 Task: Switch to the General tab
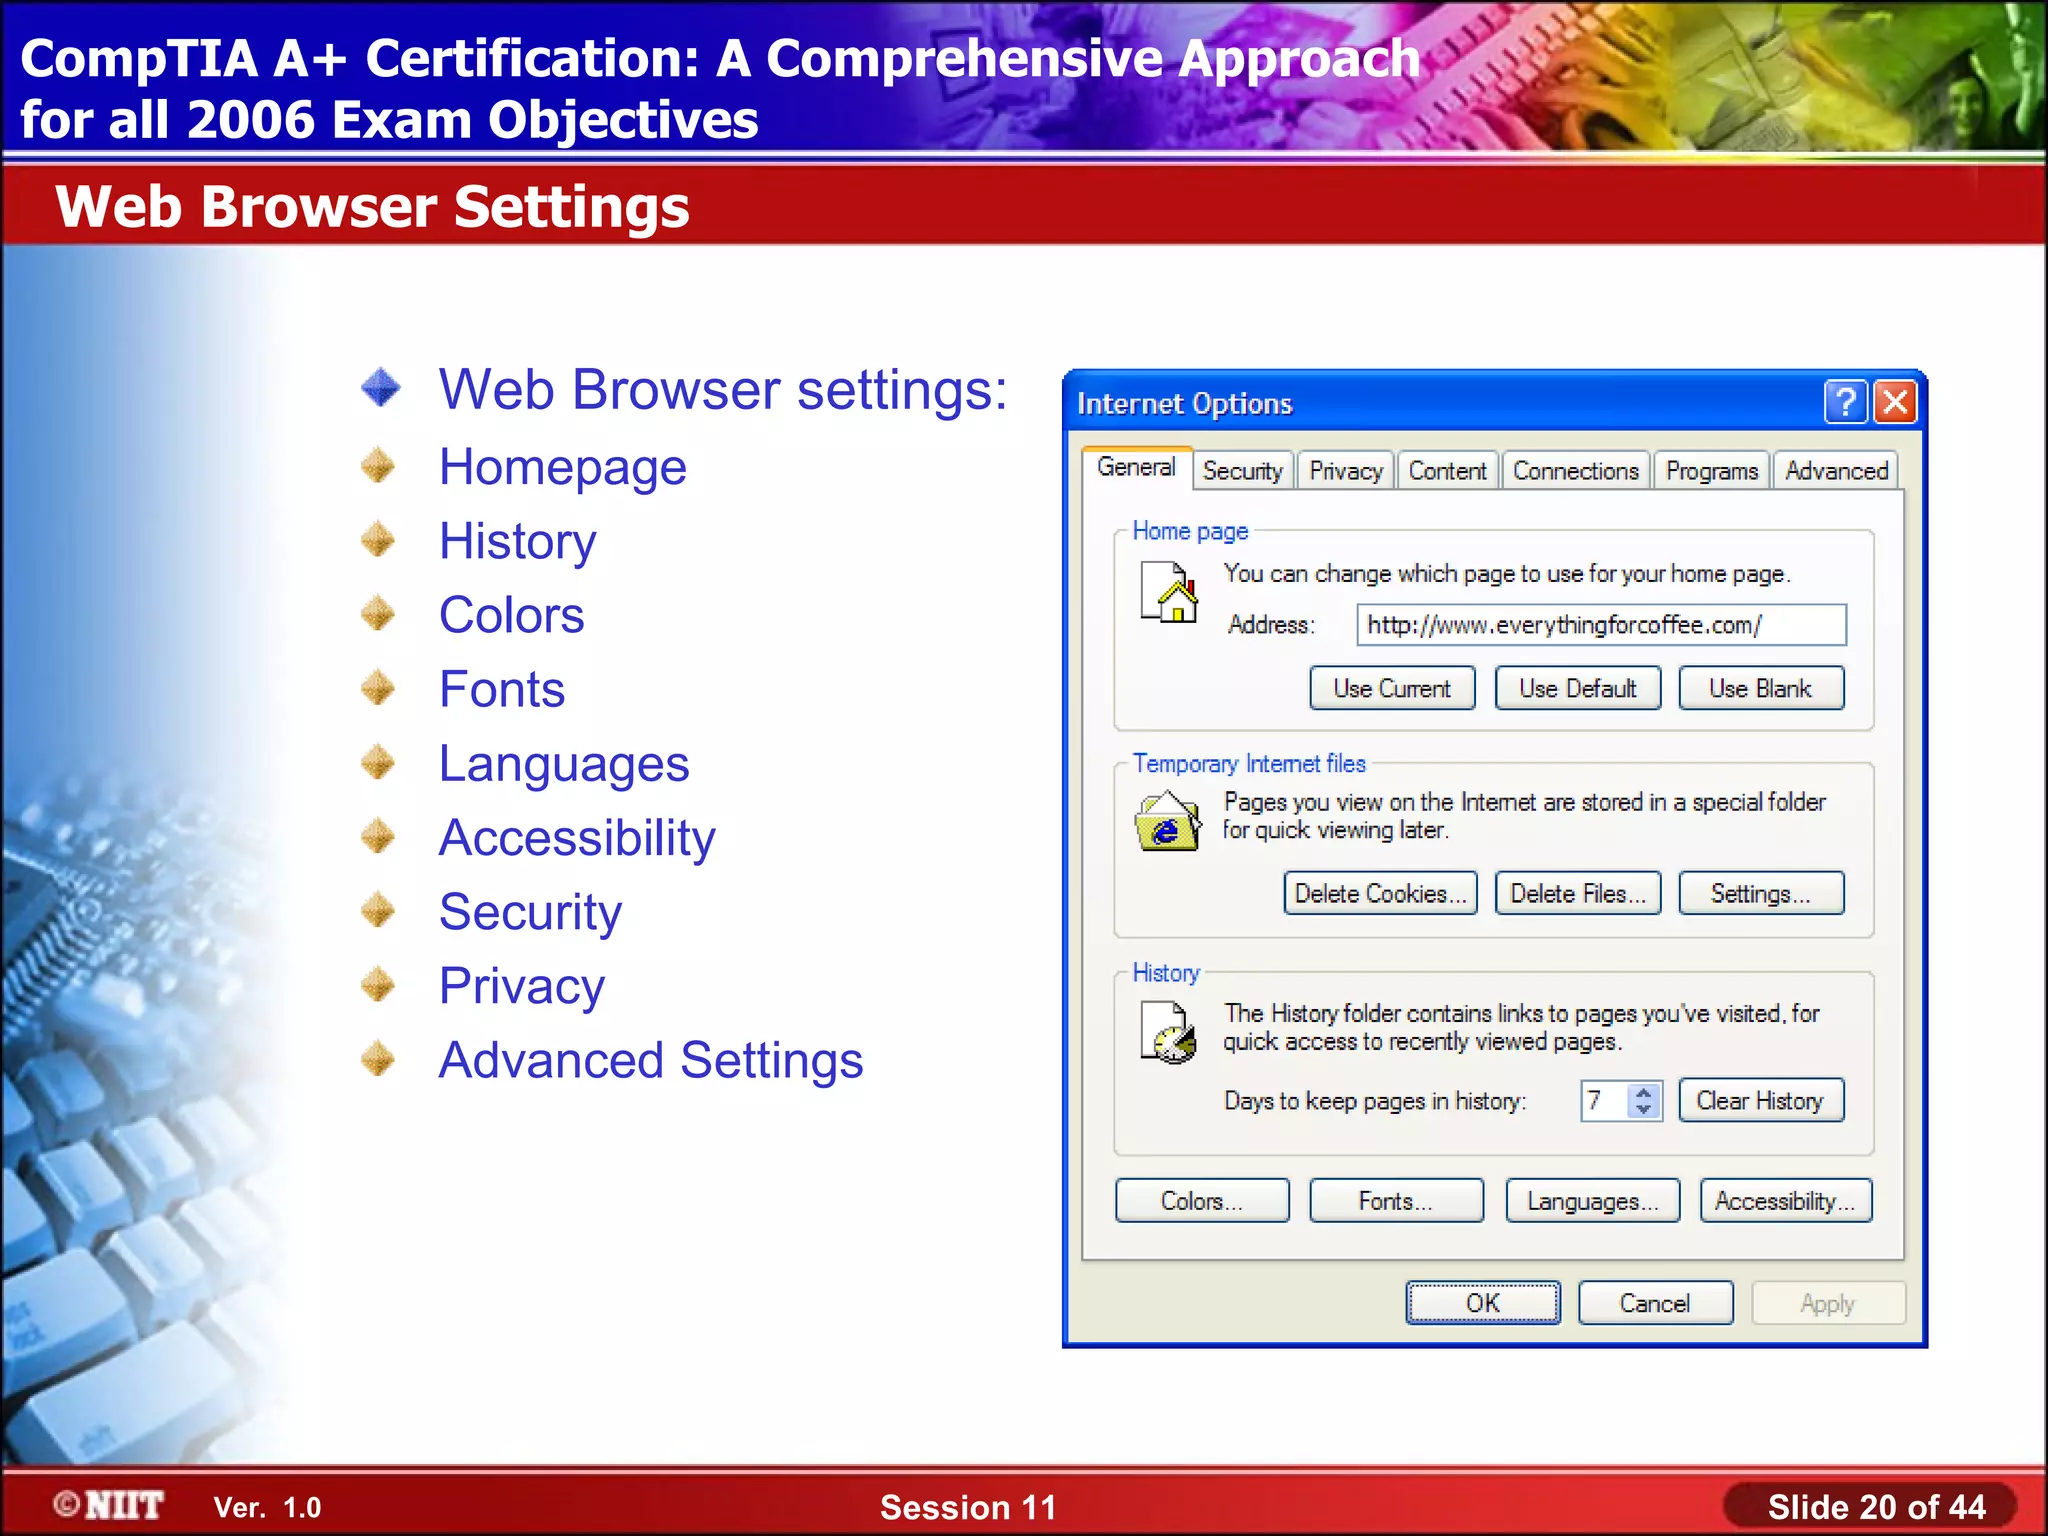(x=1136, y=468)
